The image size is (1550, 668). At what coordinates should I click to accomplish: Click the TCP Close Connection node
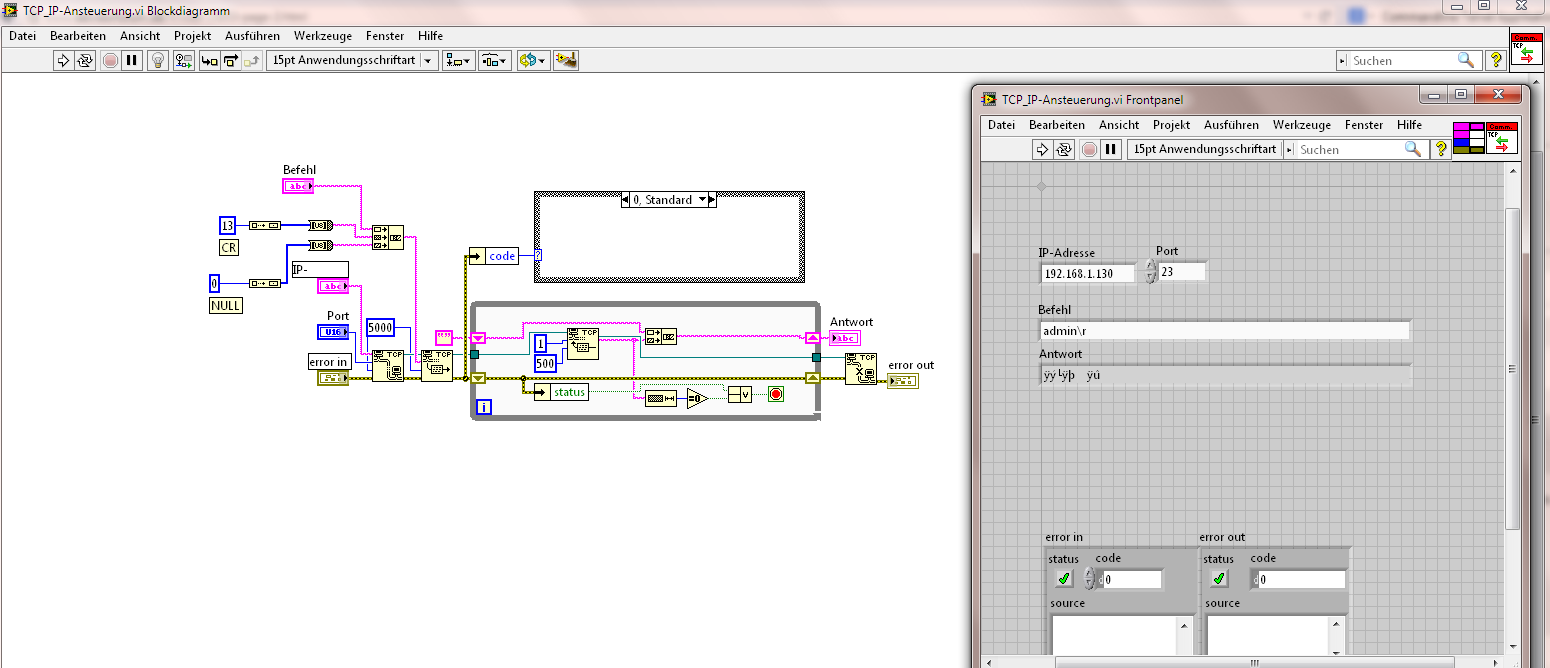[x=860, y=368]
